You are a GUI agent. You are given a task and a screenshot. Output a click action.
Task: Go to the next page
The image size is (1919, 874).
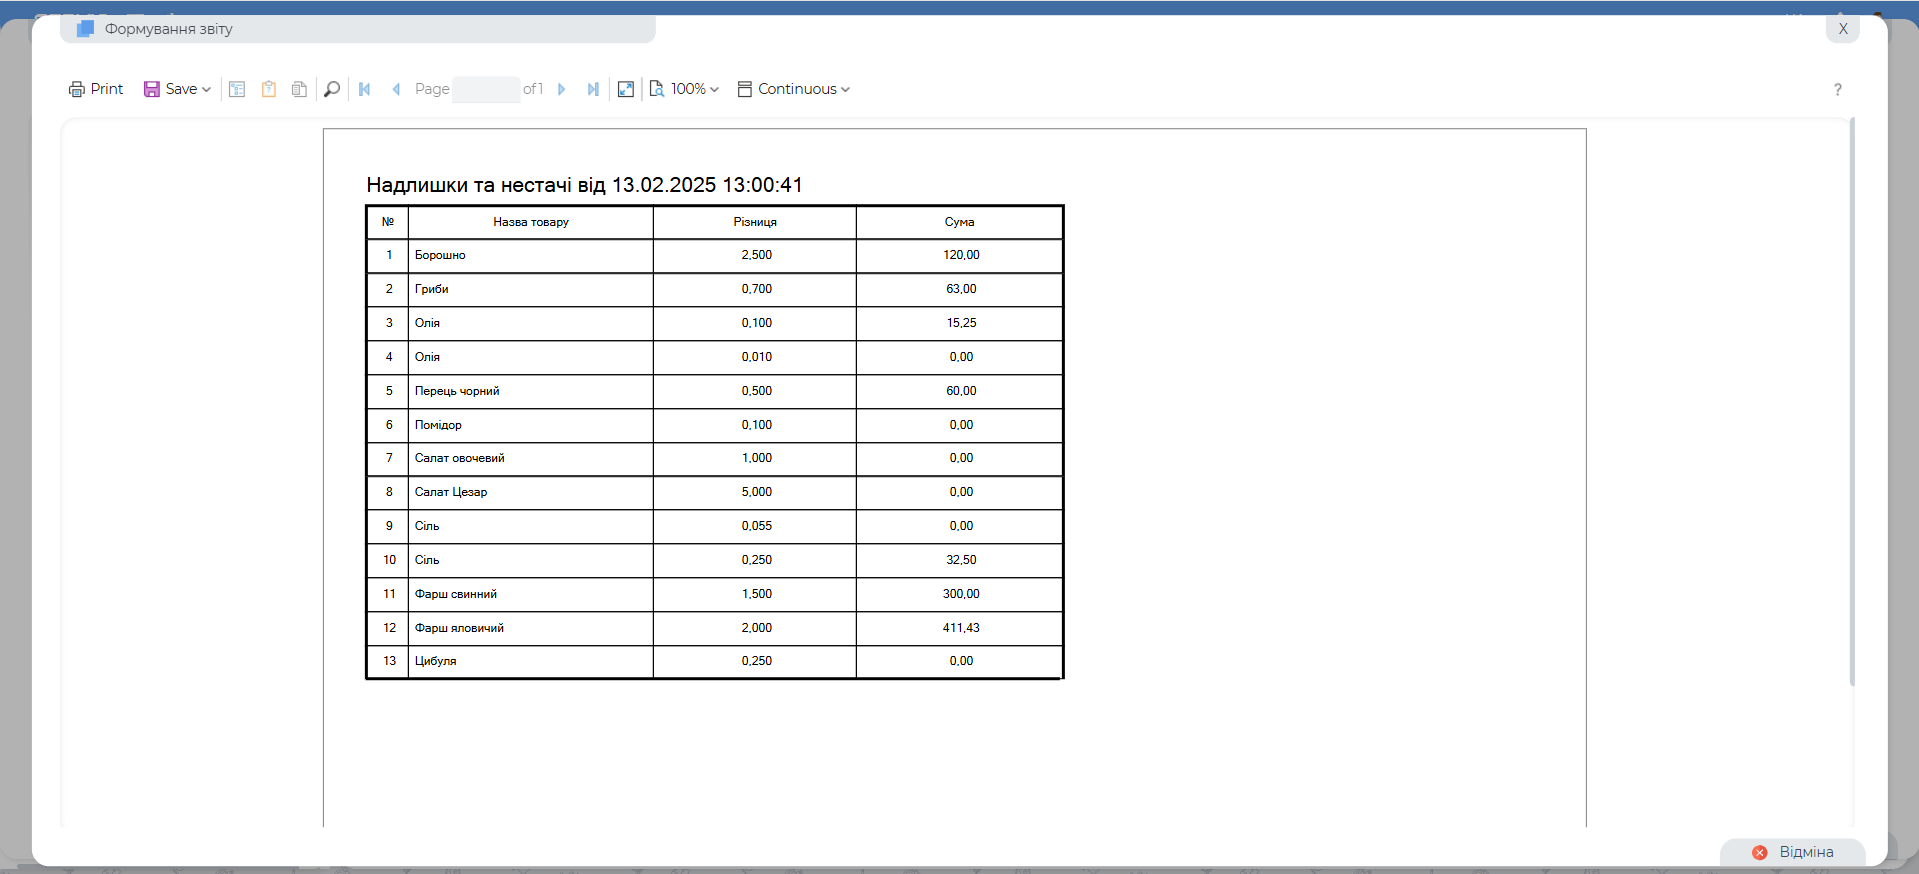[x=562, y=89]
